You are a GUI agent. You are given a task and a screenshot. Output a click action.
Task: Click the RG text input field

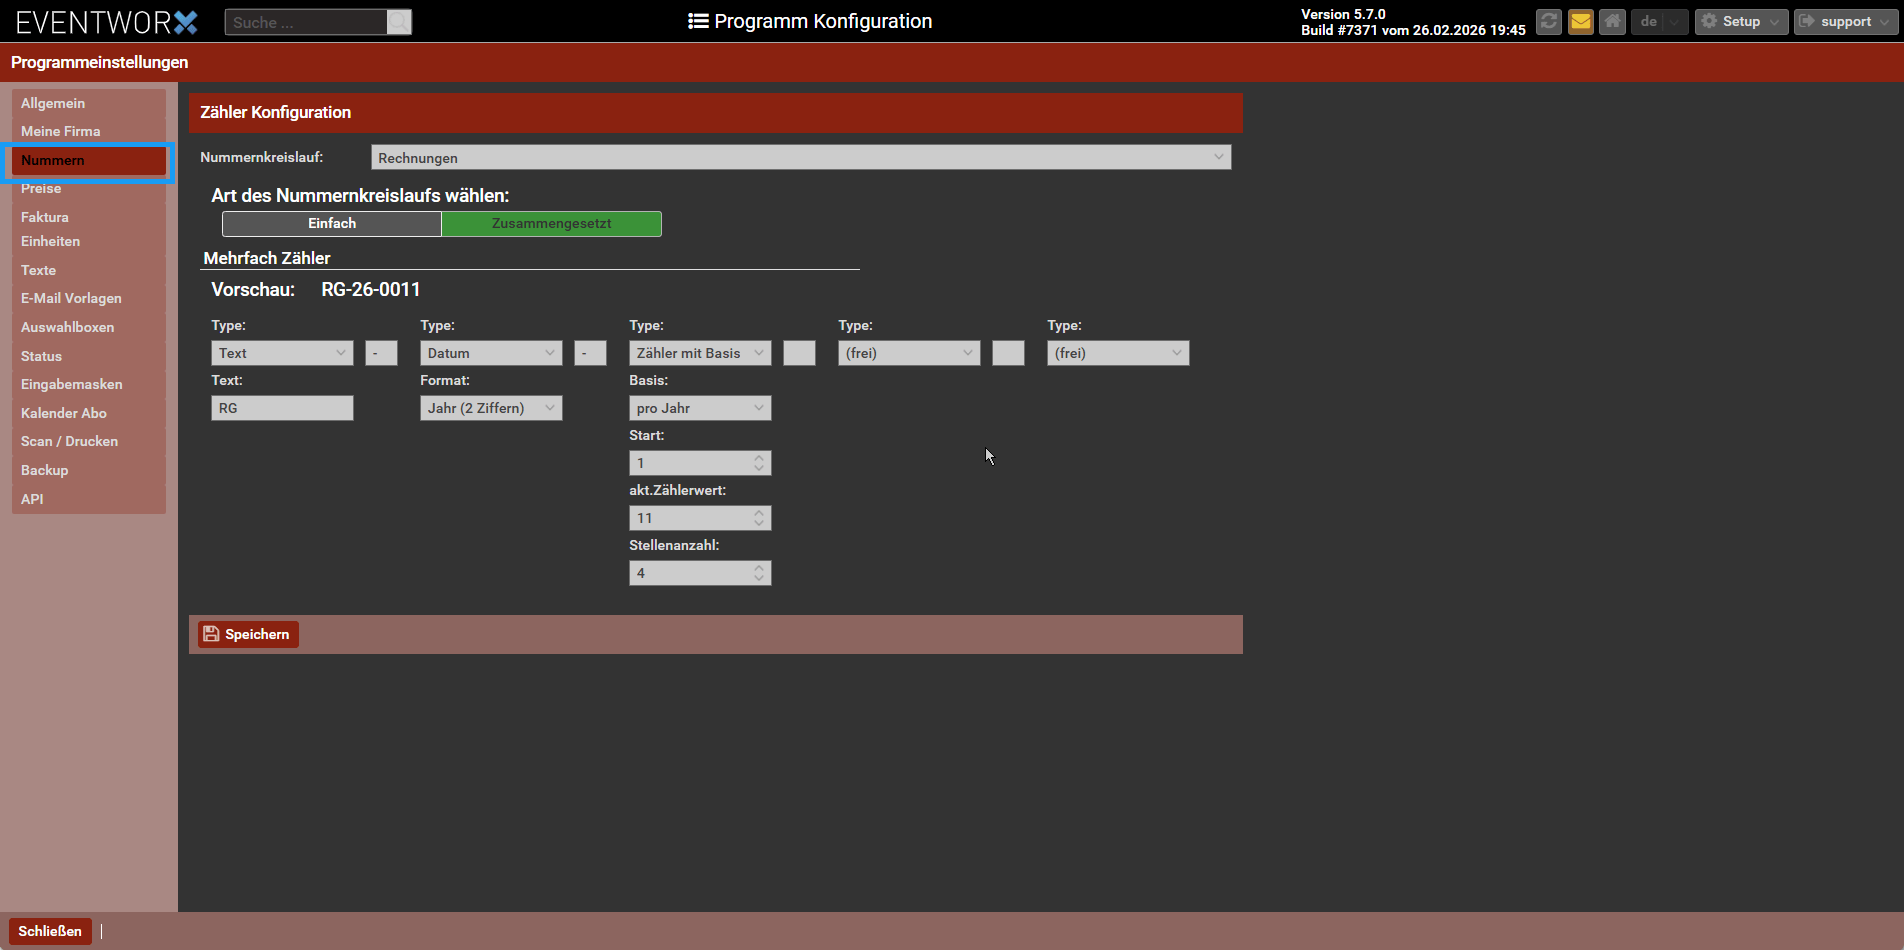tap(282, 408)
